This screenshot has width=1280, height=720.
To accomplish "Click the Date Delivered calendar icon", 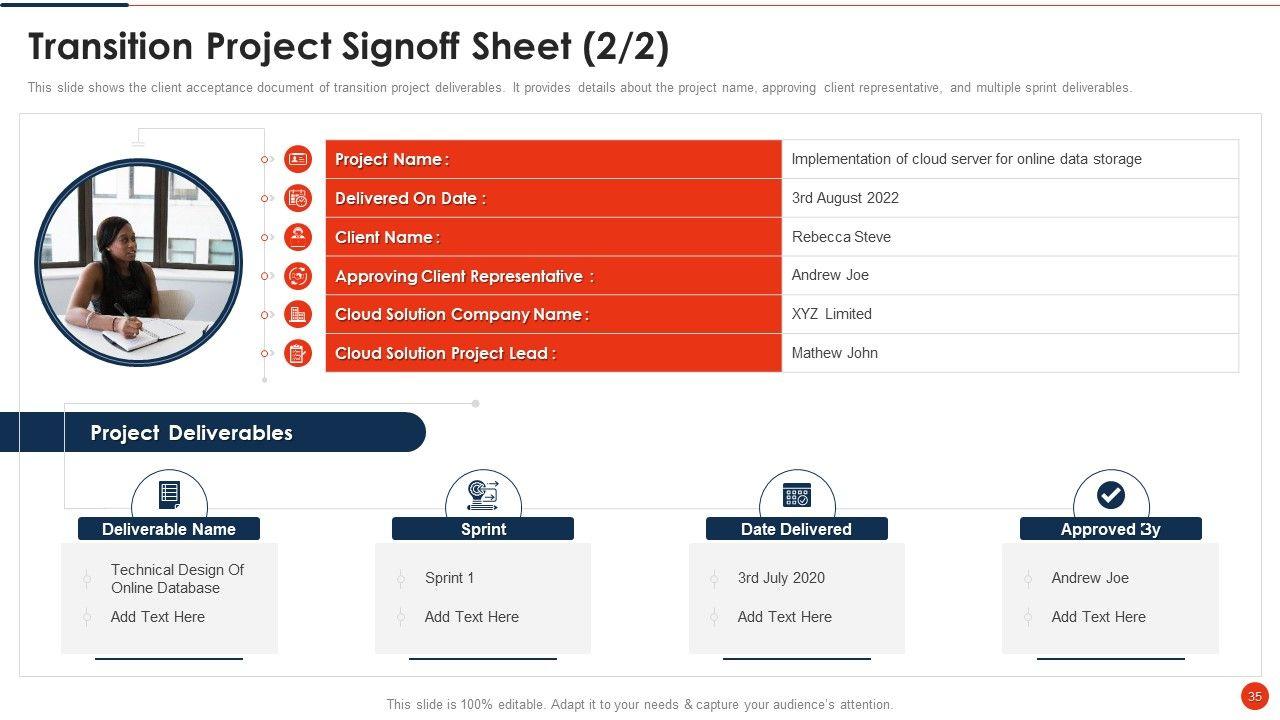I will pos(797,494).
